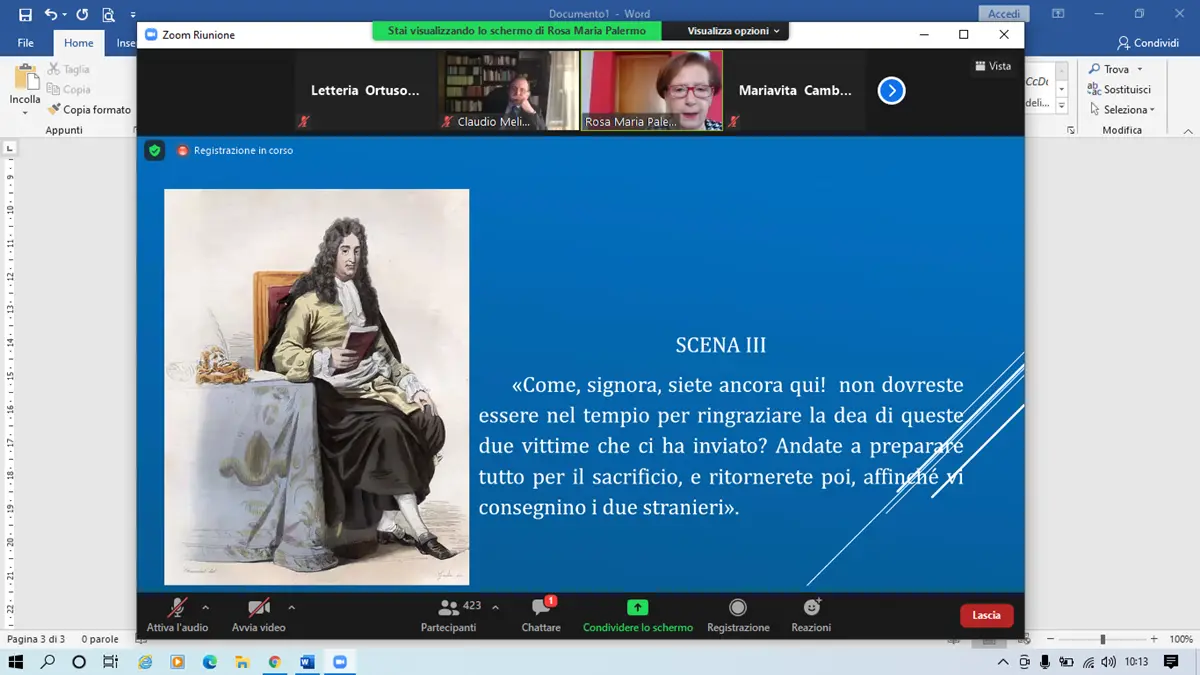
Task: Open the Visualizza opzioni dropdown
Action: tap(733, 31)
